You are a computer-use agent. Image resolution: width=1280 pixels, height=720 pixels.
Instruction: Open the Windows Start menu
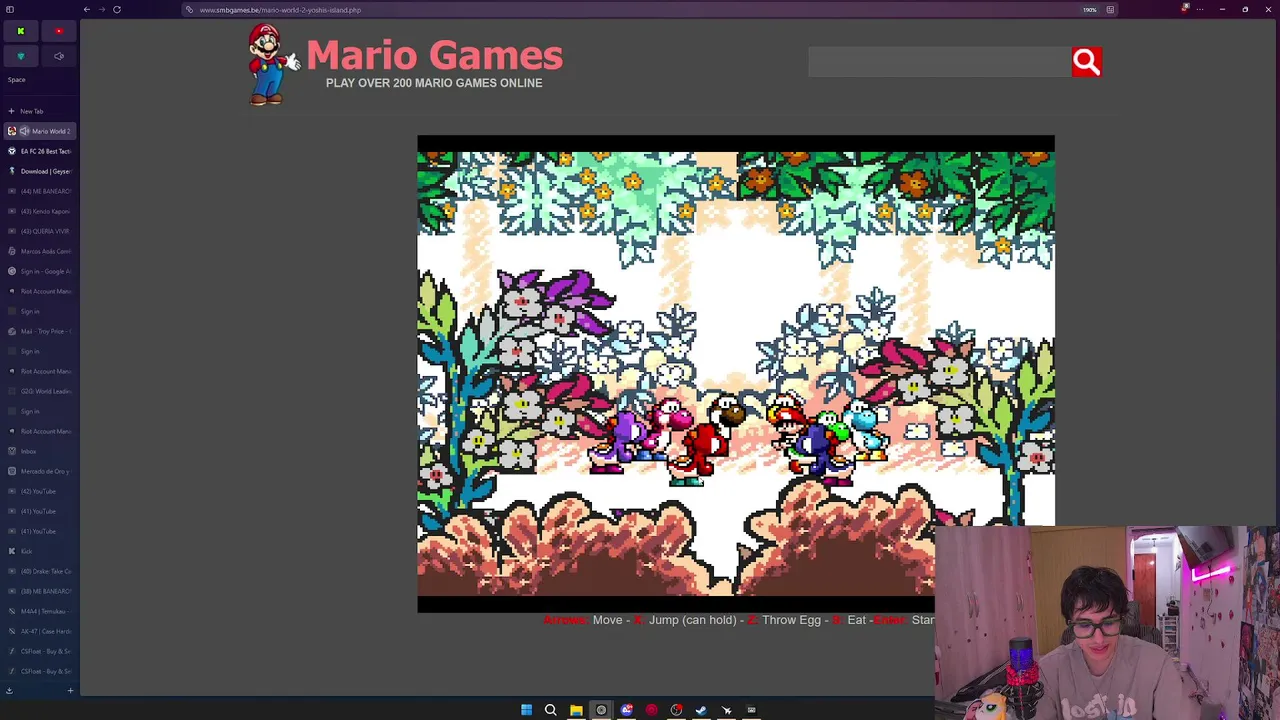click(526, 710)
